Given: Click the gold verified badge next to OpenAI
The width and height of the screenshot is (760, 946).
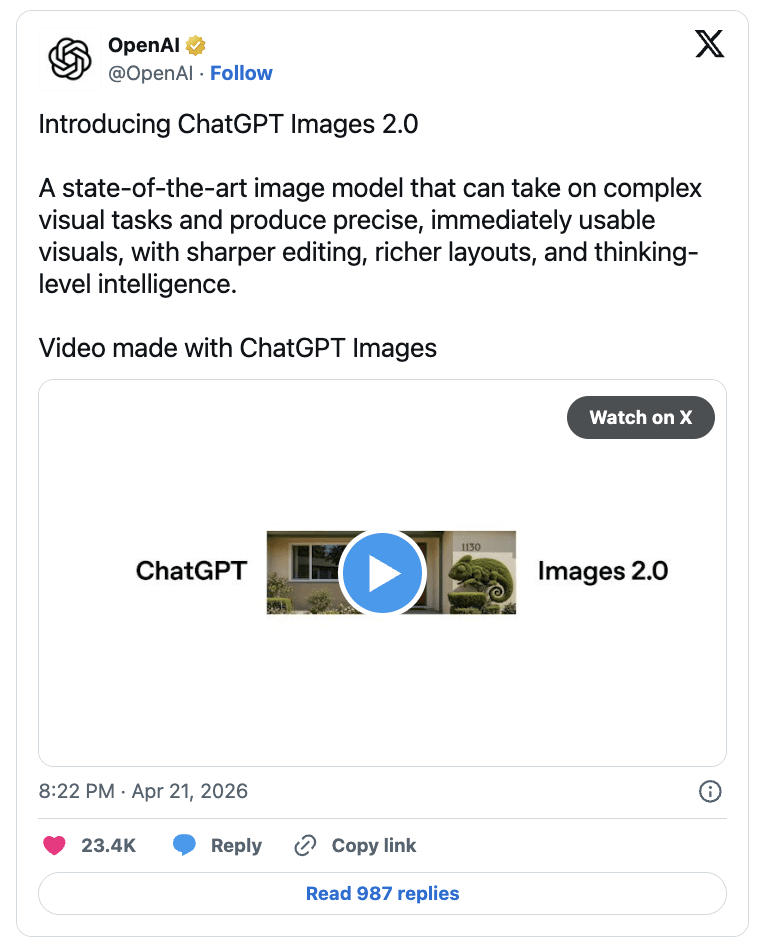Looking at the screenshot, I should click(x=195, y=45).
